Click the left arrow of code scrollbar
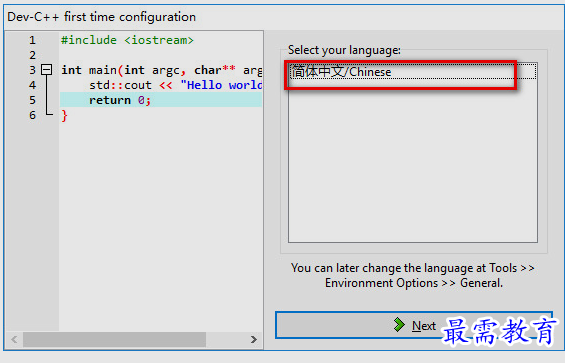This screenshot has width=565, height=363. coord(14,339)
